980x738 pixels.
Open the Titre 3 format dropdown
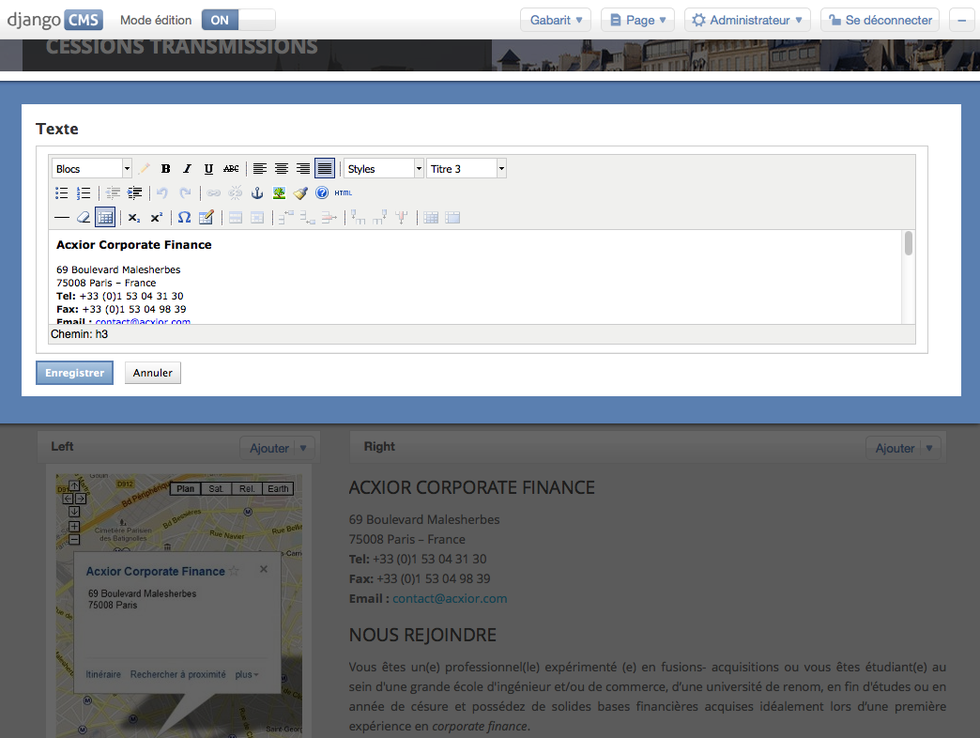[x=466, y=169]
